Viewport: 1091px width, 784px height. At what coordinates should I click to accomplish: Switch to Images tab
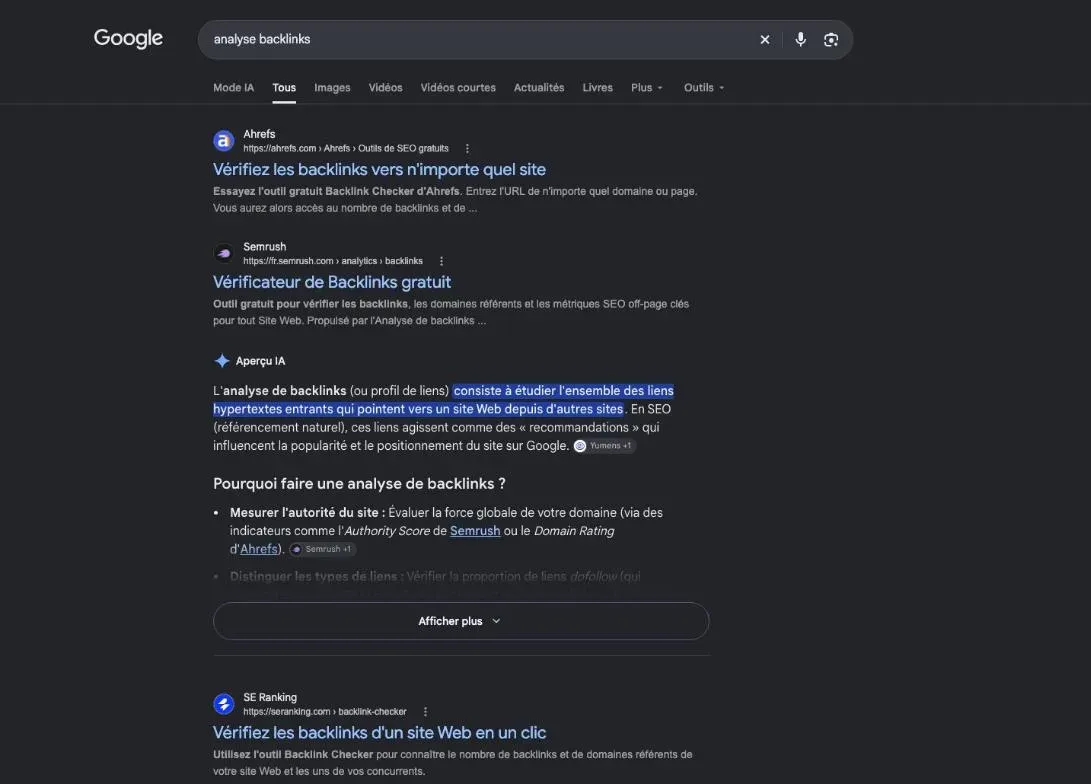point(332,88)
